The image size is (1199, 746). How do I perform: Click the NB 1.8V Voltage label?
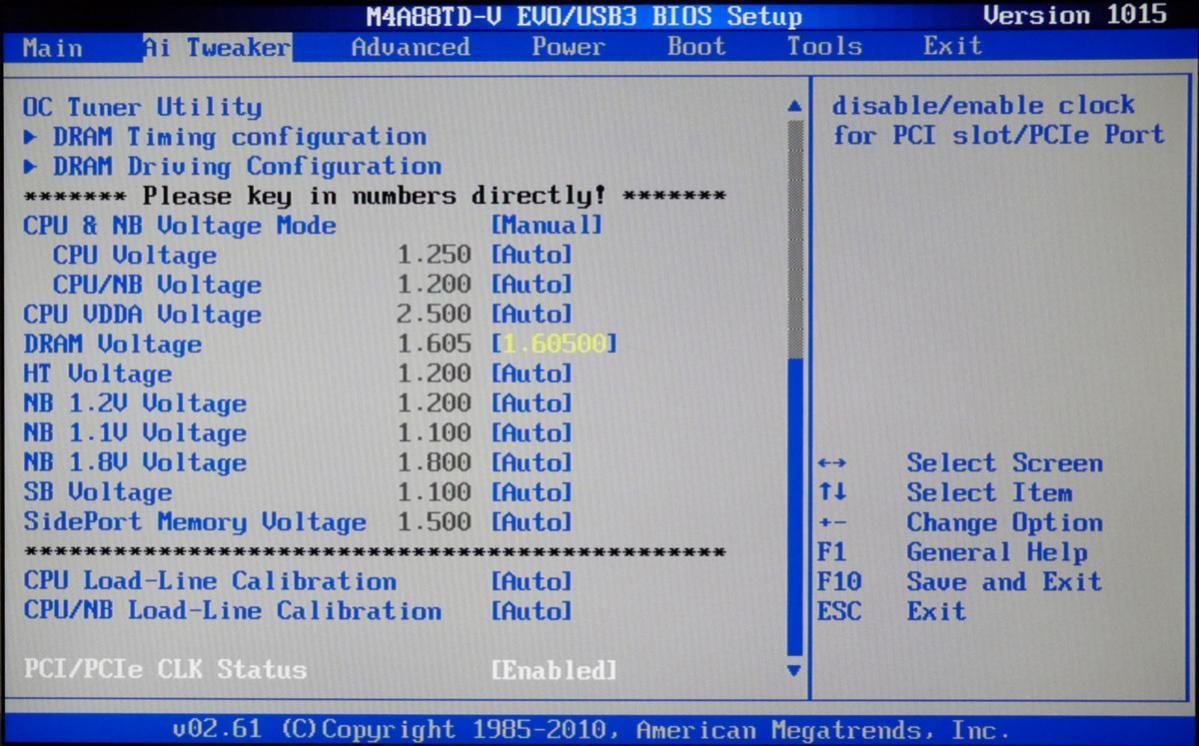pyautogui.click(x=135, y=464)
